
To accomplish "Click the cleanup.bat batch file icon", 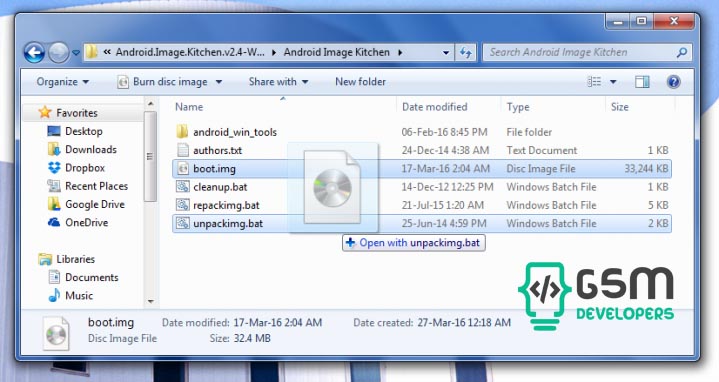I will [183, 187].
